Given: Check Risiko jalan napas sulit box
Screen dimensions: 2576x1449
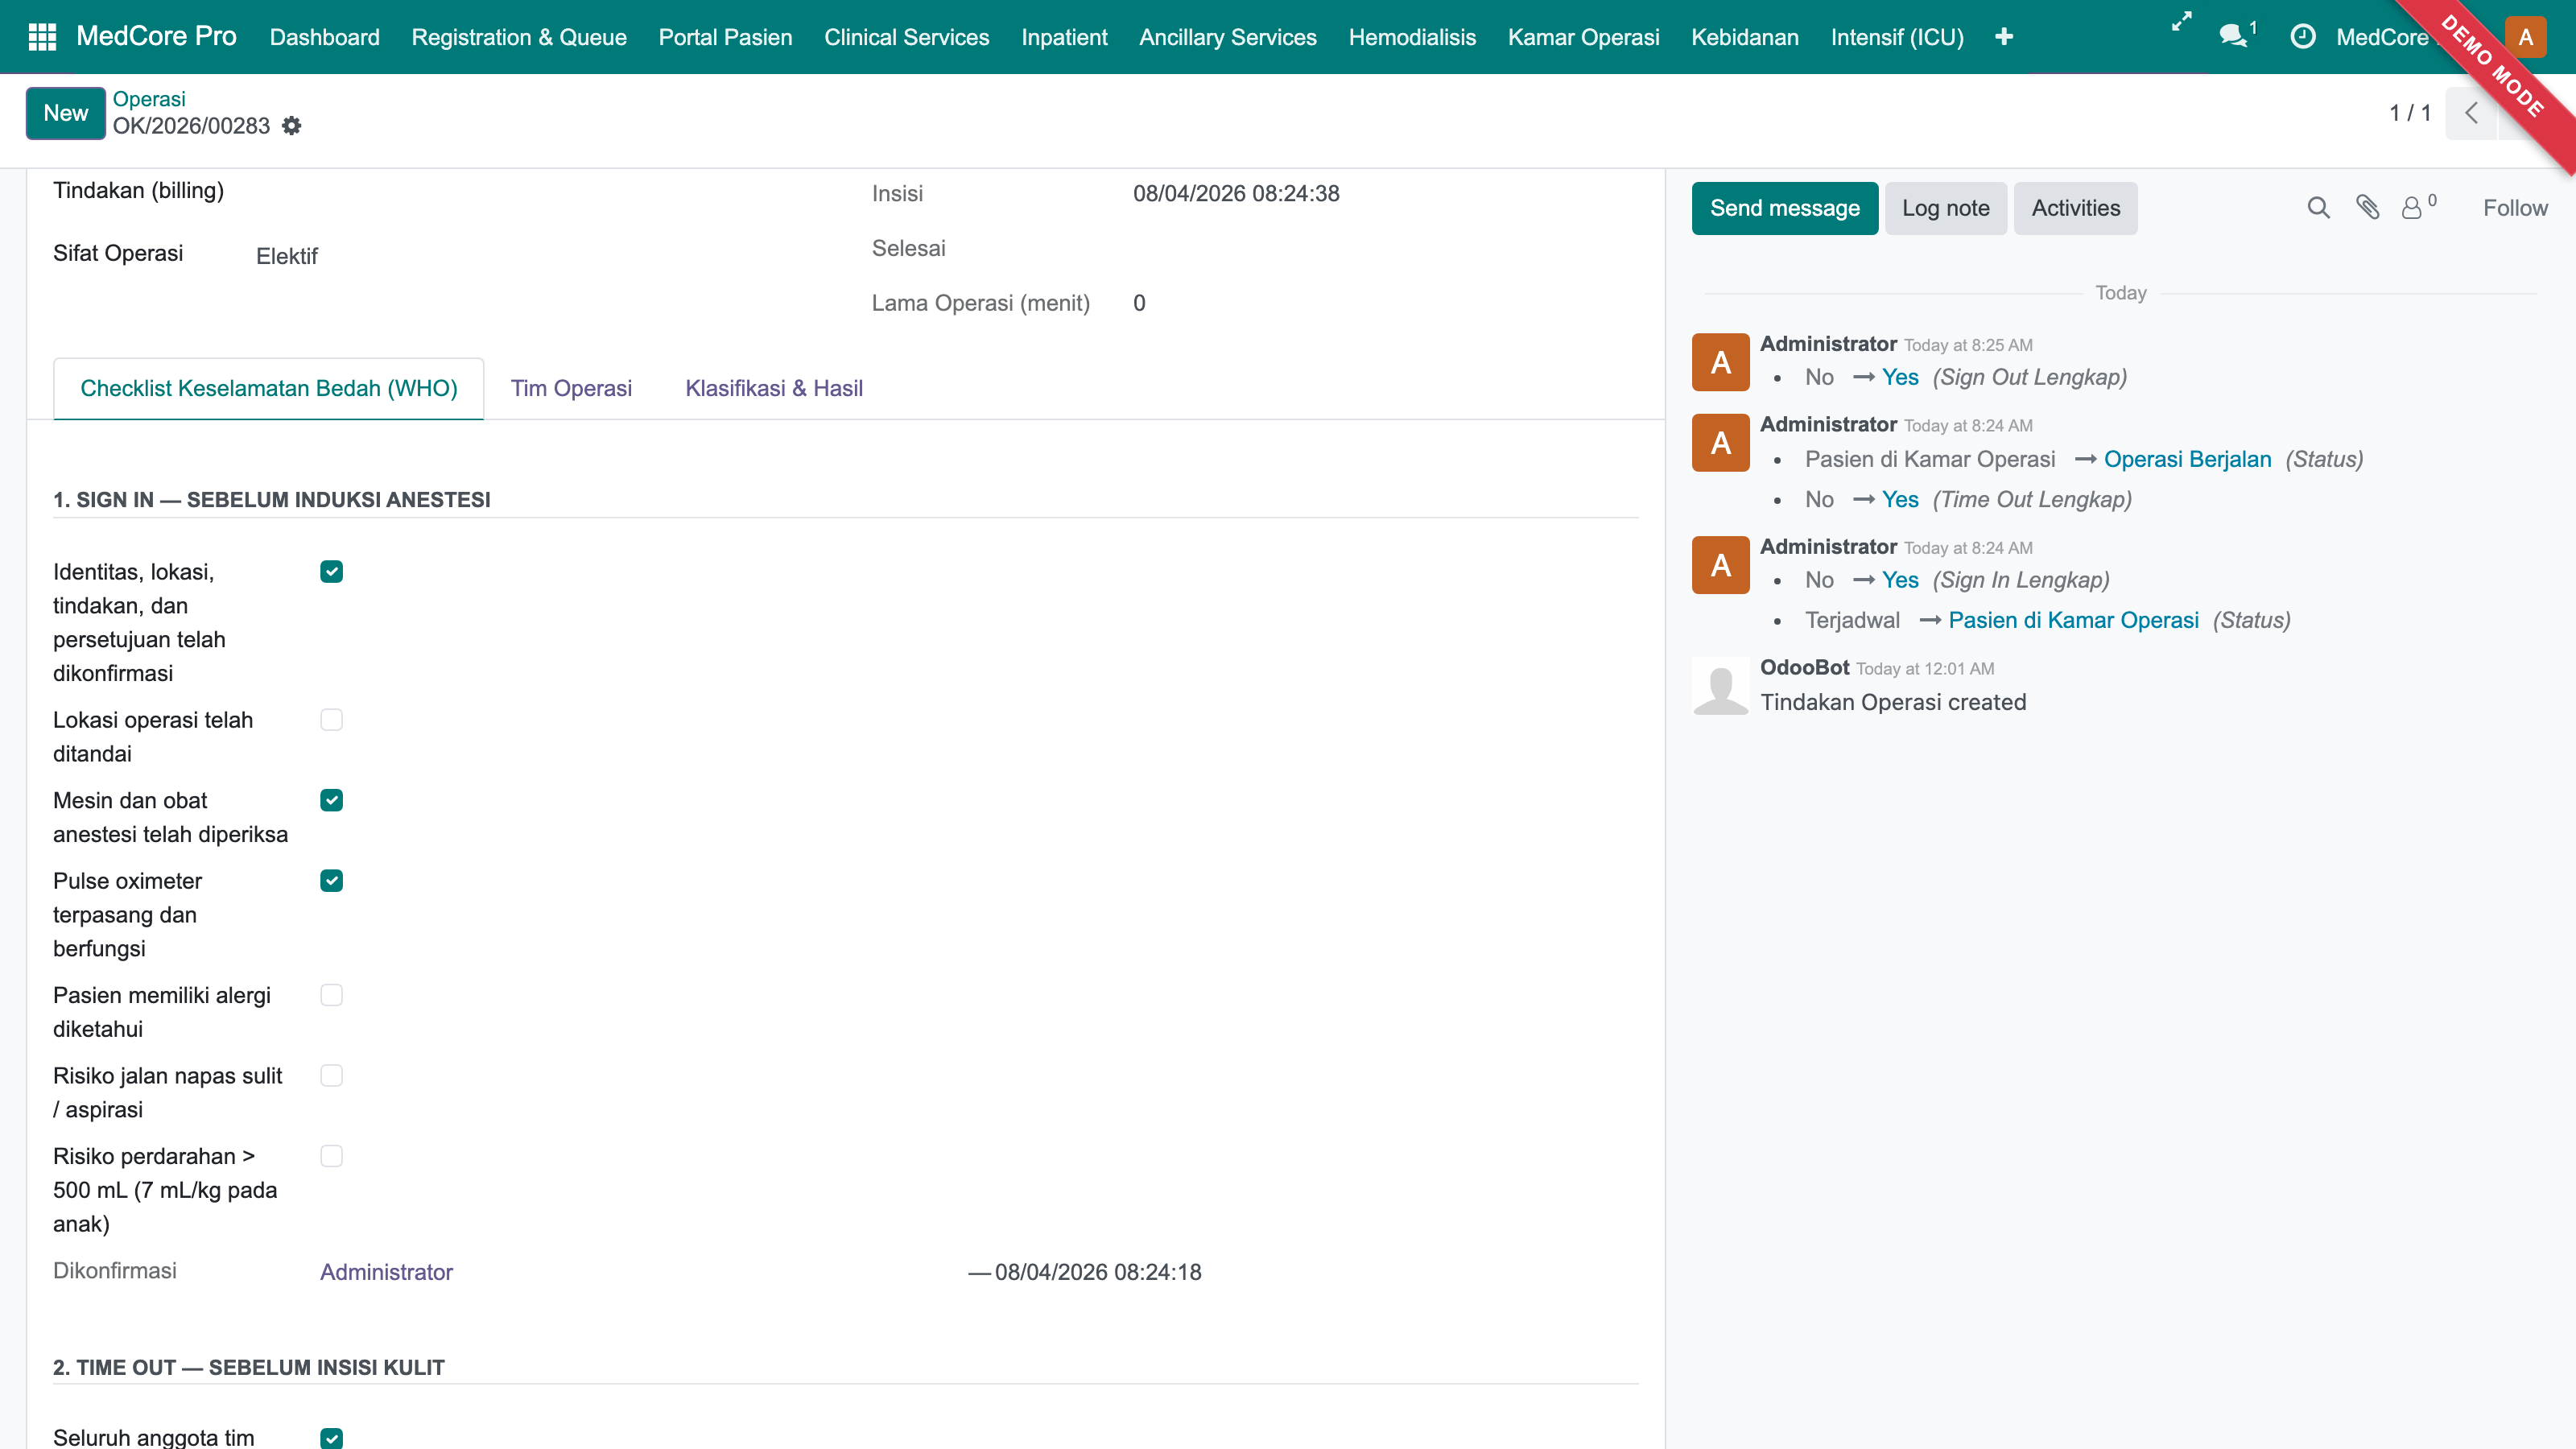Looking at the screenshot, I should (331, 1075).
